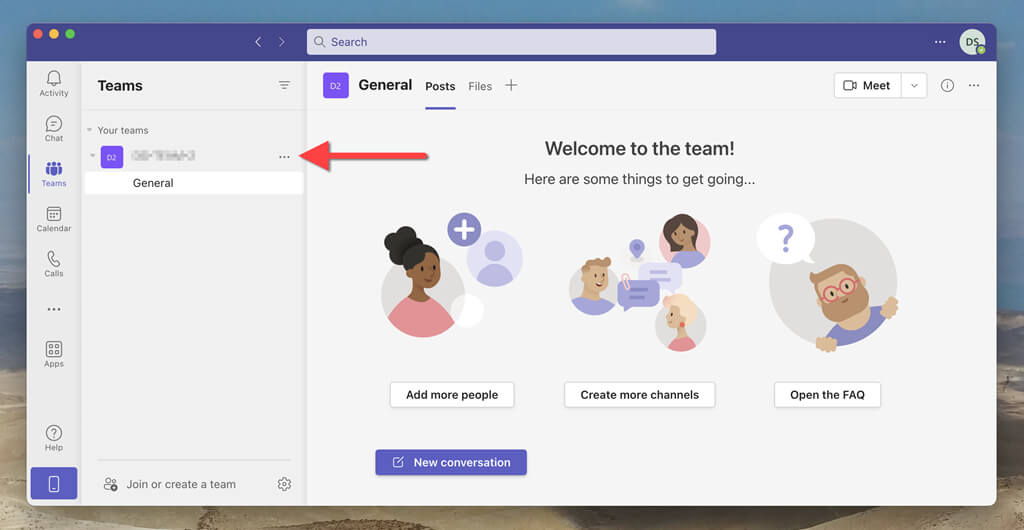
Task: Click the Teams panel heading
Action: (x=120, y=86)
